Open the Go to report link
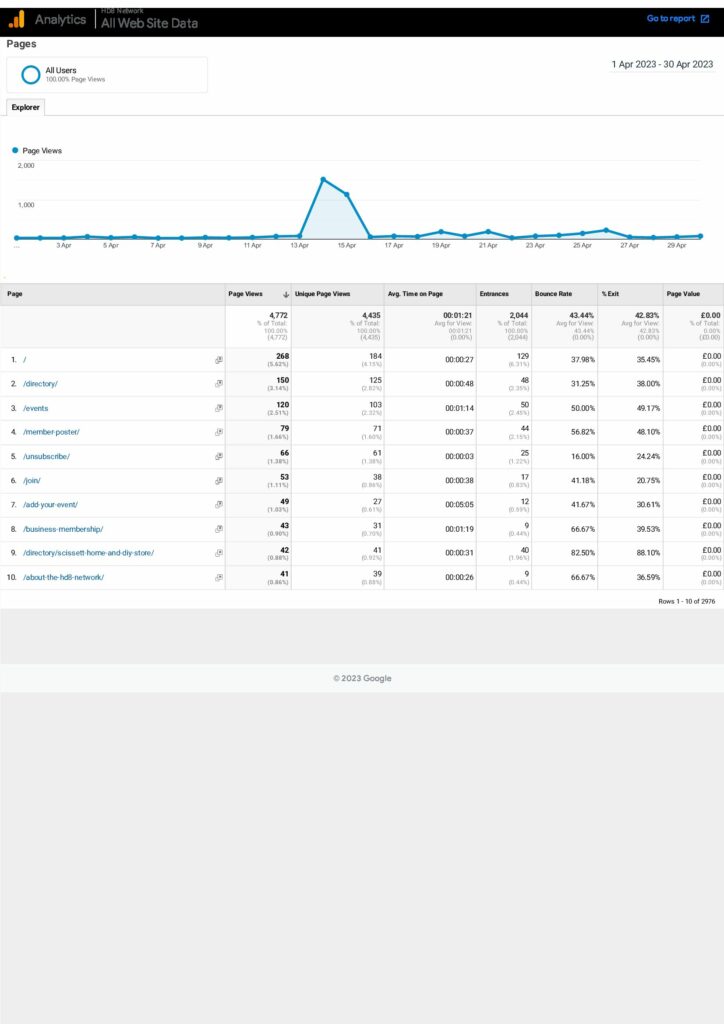Viewport: 724px width, 1024px height. [x=670, y=19]
